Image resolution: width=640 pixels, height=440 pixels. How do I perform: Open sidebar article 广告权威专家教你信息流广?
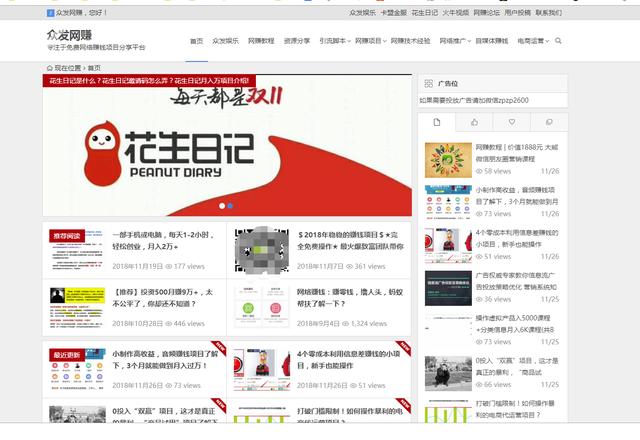click(516, 281)
